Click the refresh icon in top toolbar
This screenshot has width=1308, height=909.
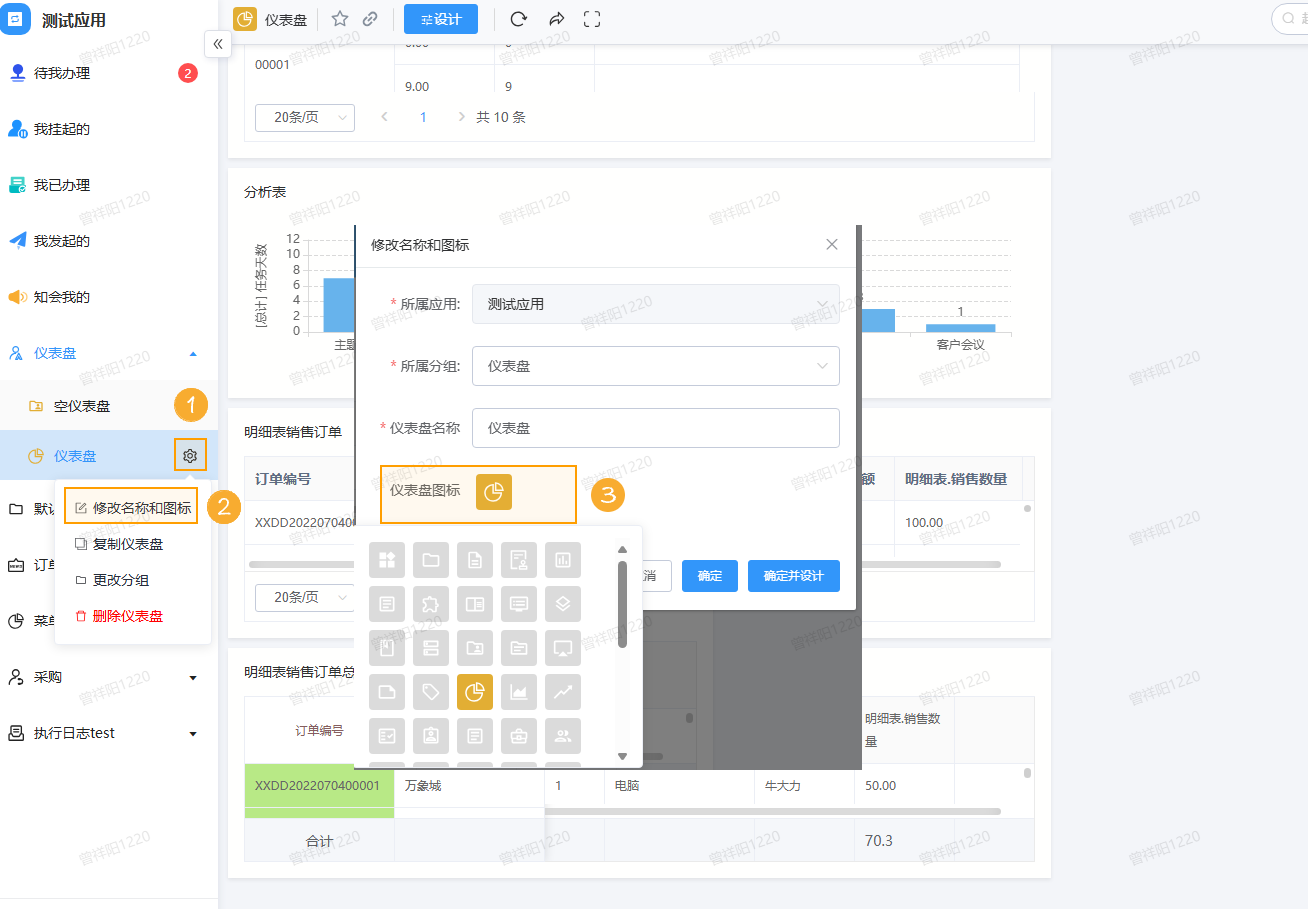[x=518, y=19]
